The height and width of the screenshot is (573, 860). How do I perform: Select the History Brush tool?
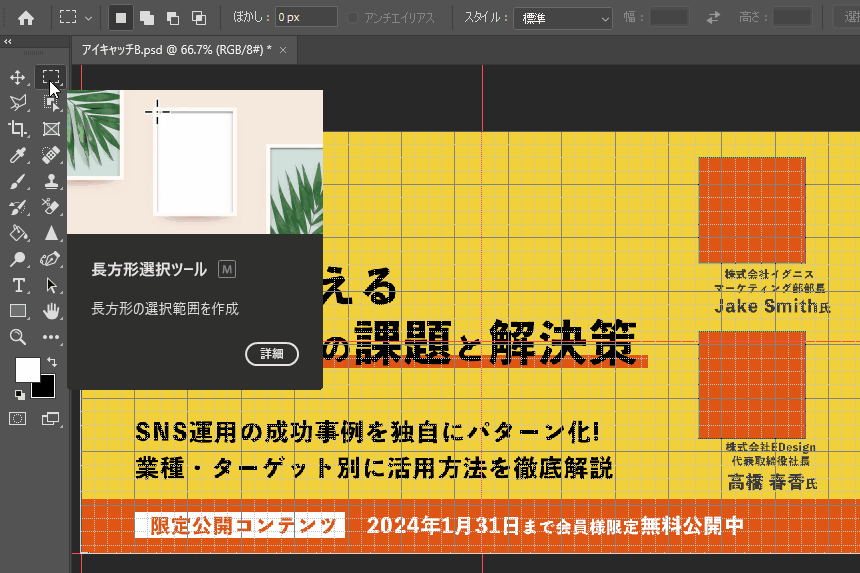[18, 207]
